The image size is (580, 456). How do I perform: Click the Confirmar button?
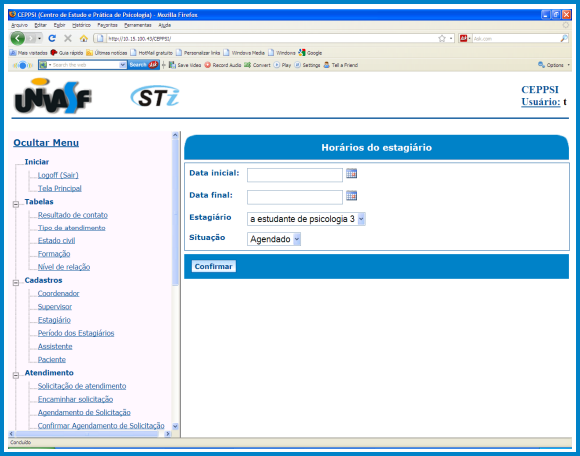click(x=213, y=266)
